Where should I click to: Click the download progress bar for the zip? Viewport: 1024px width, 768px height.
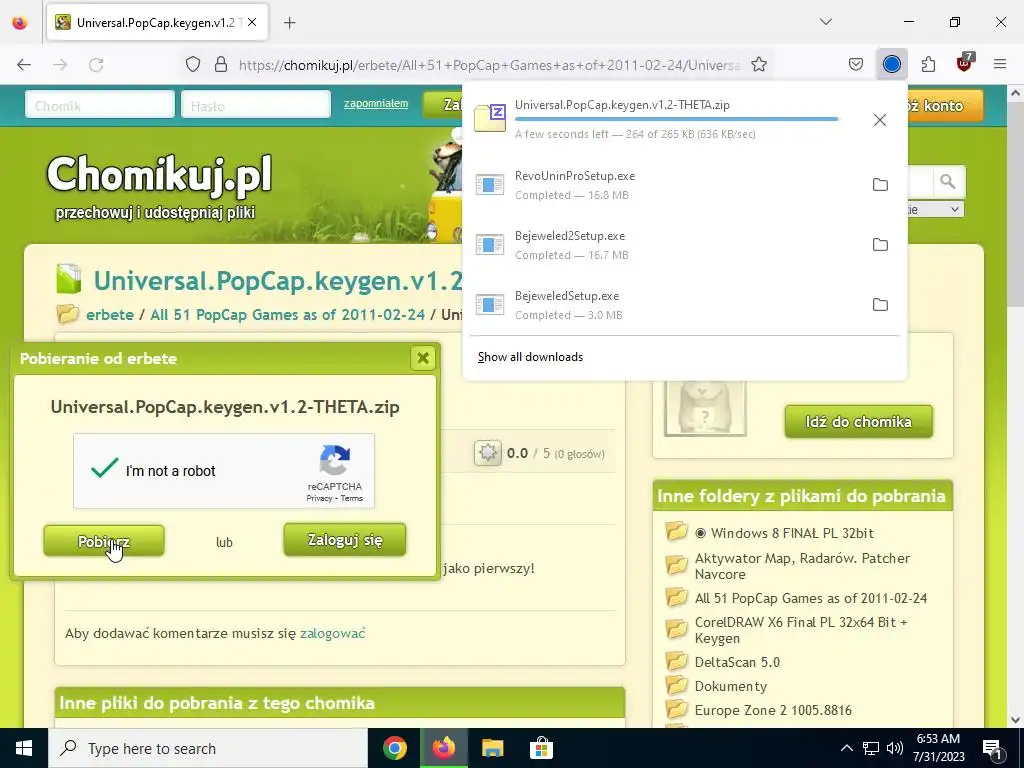point(677,119)
